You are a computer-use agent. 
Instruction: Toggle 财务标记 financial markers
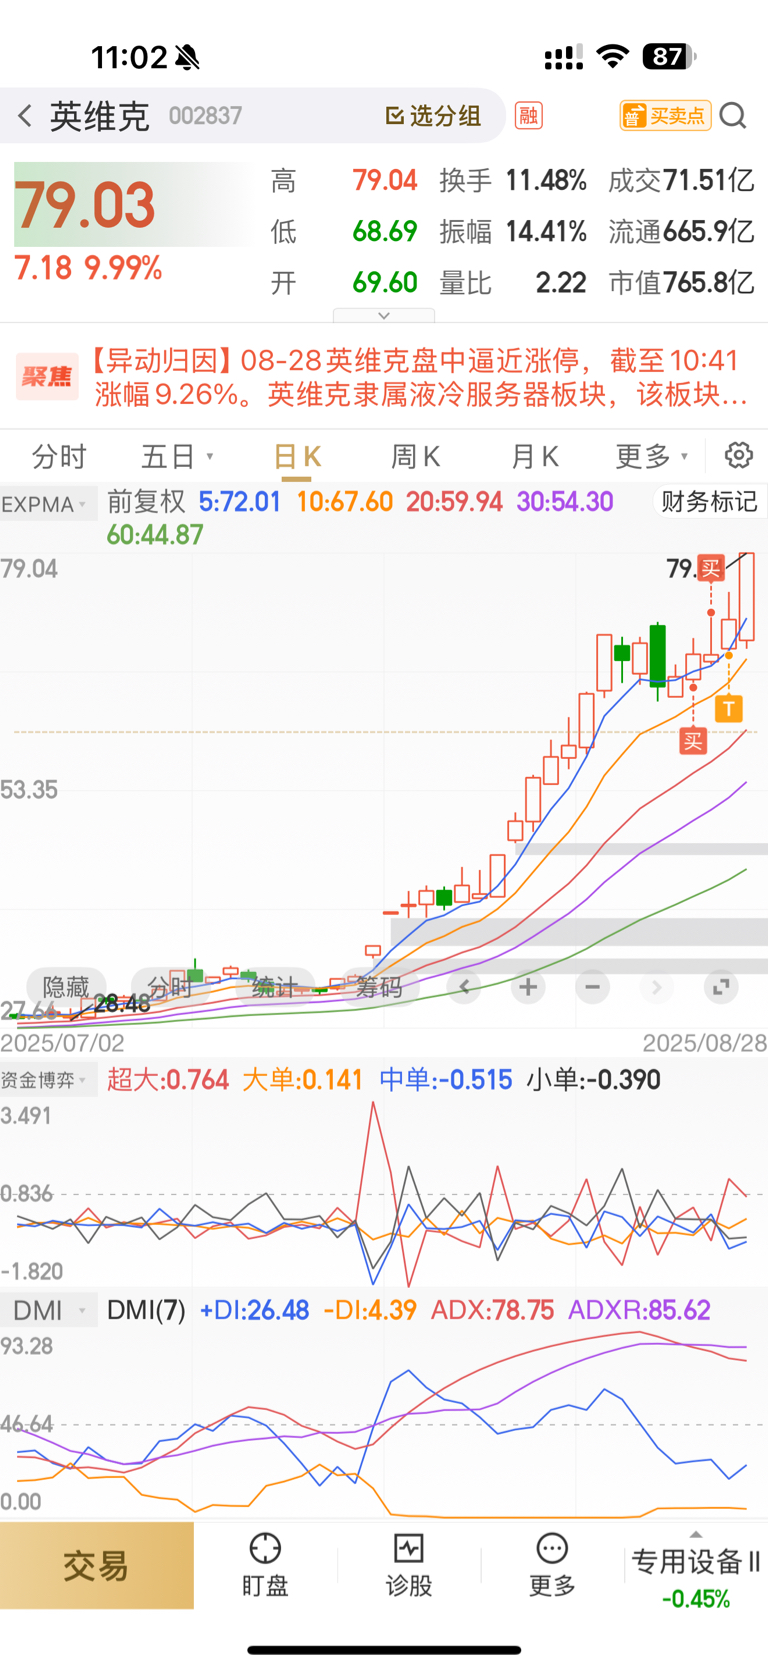(x=709, y=501)
